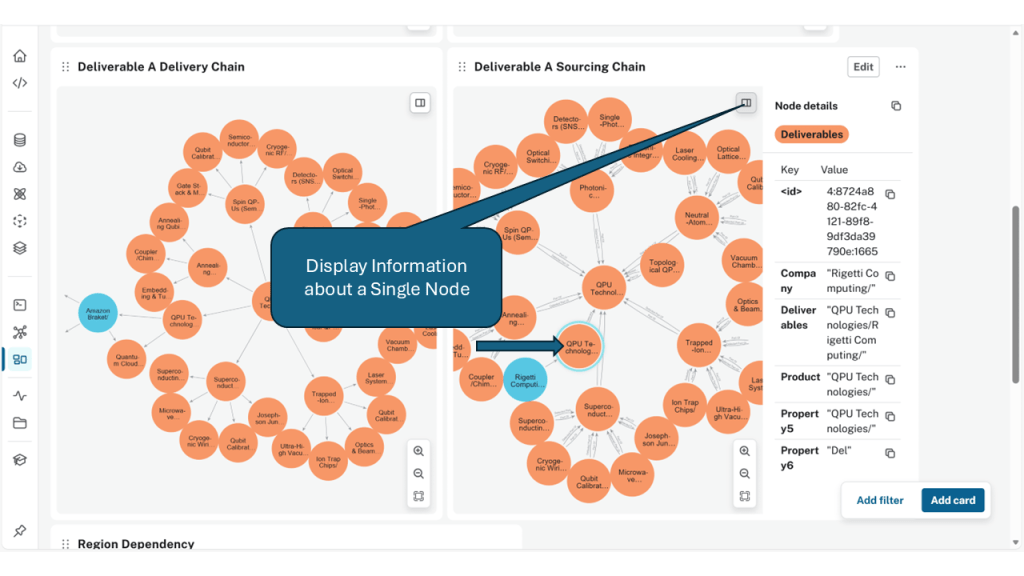Open the graduation cap learning icon

pyautogui.click(x=20, y=459)
